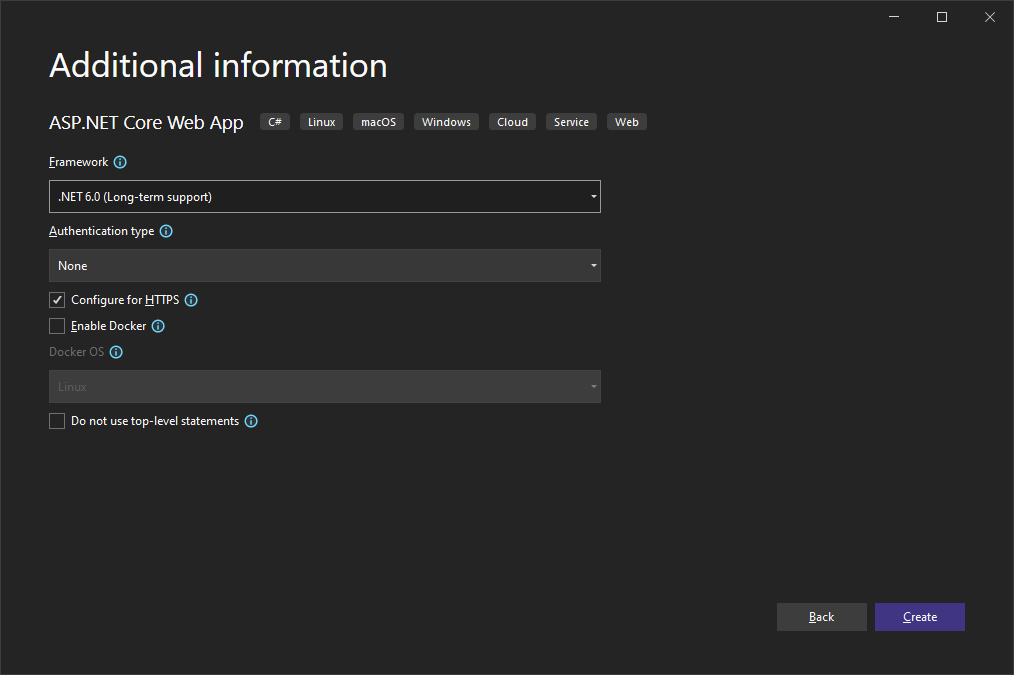Uncheck the Configure for HTTPS checkbox

tap(57, 300)
